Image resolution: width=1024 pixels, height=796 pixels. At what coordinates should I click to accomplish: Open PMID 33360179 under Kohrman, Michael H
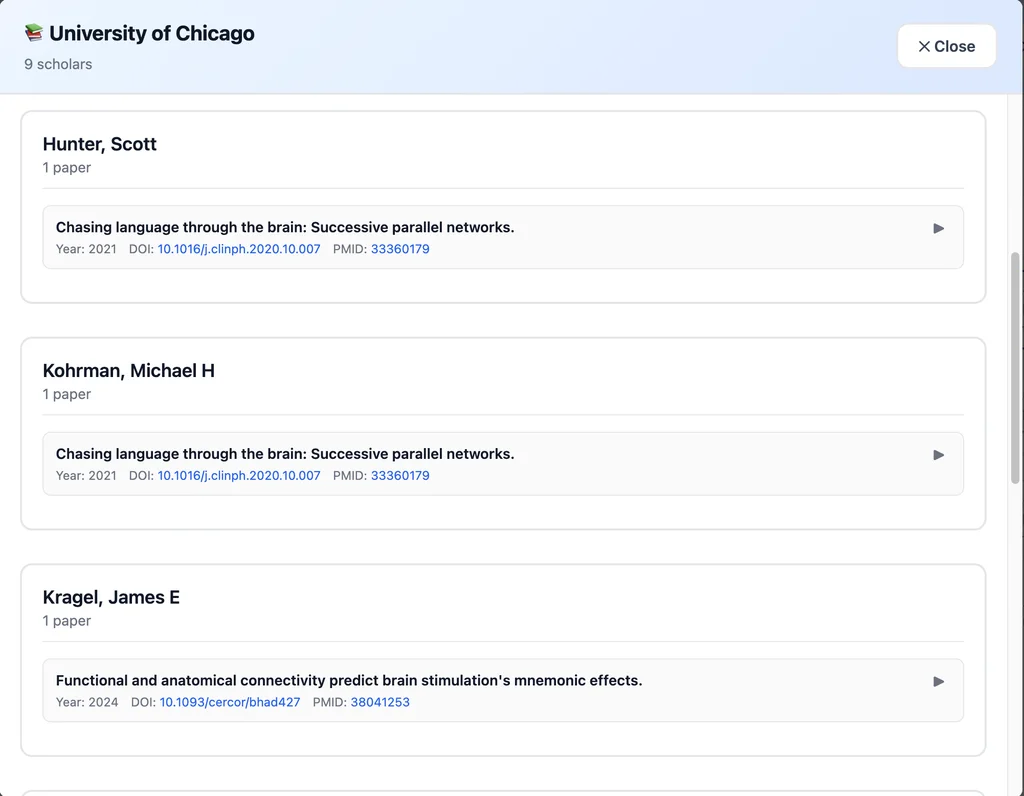coord(400,475)
